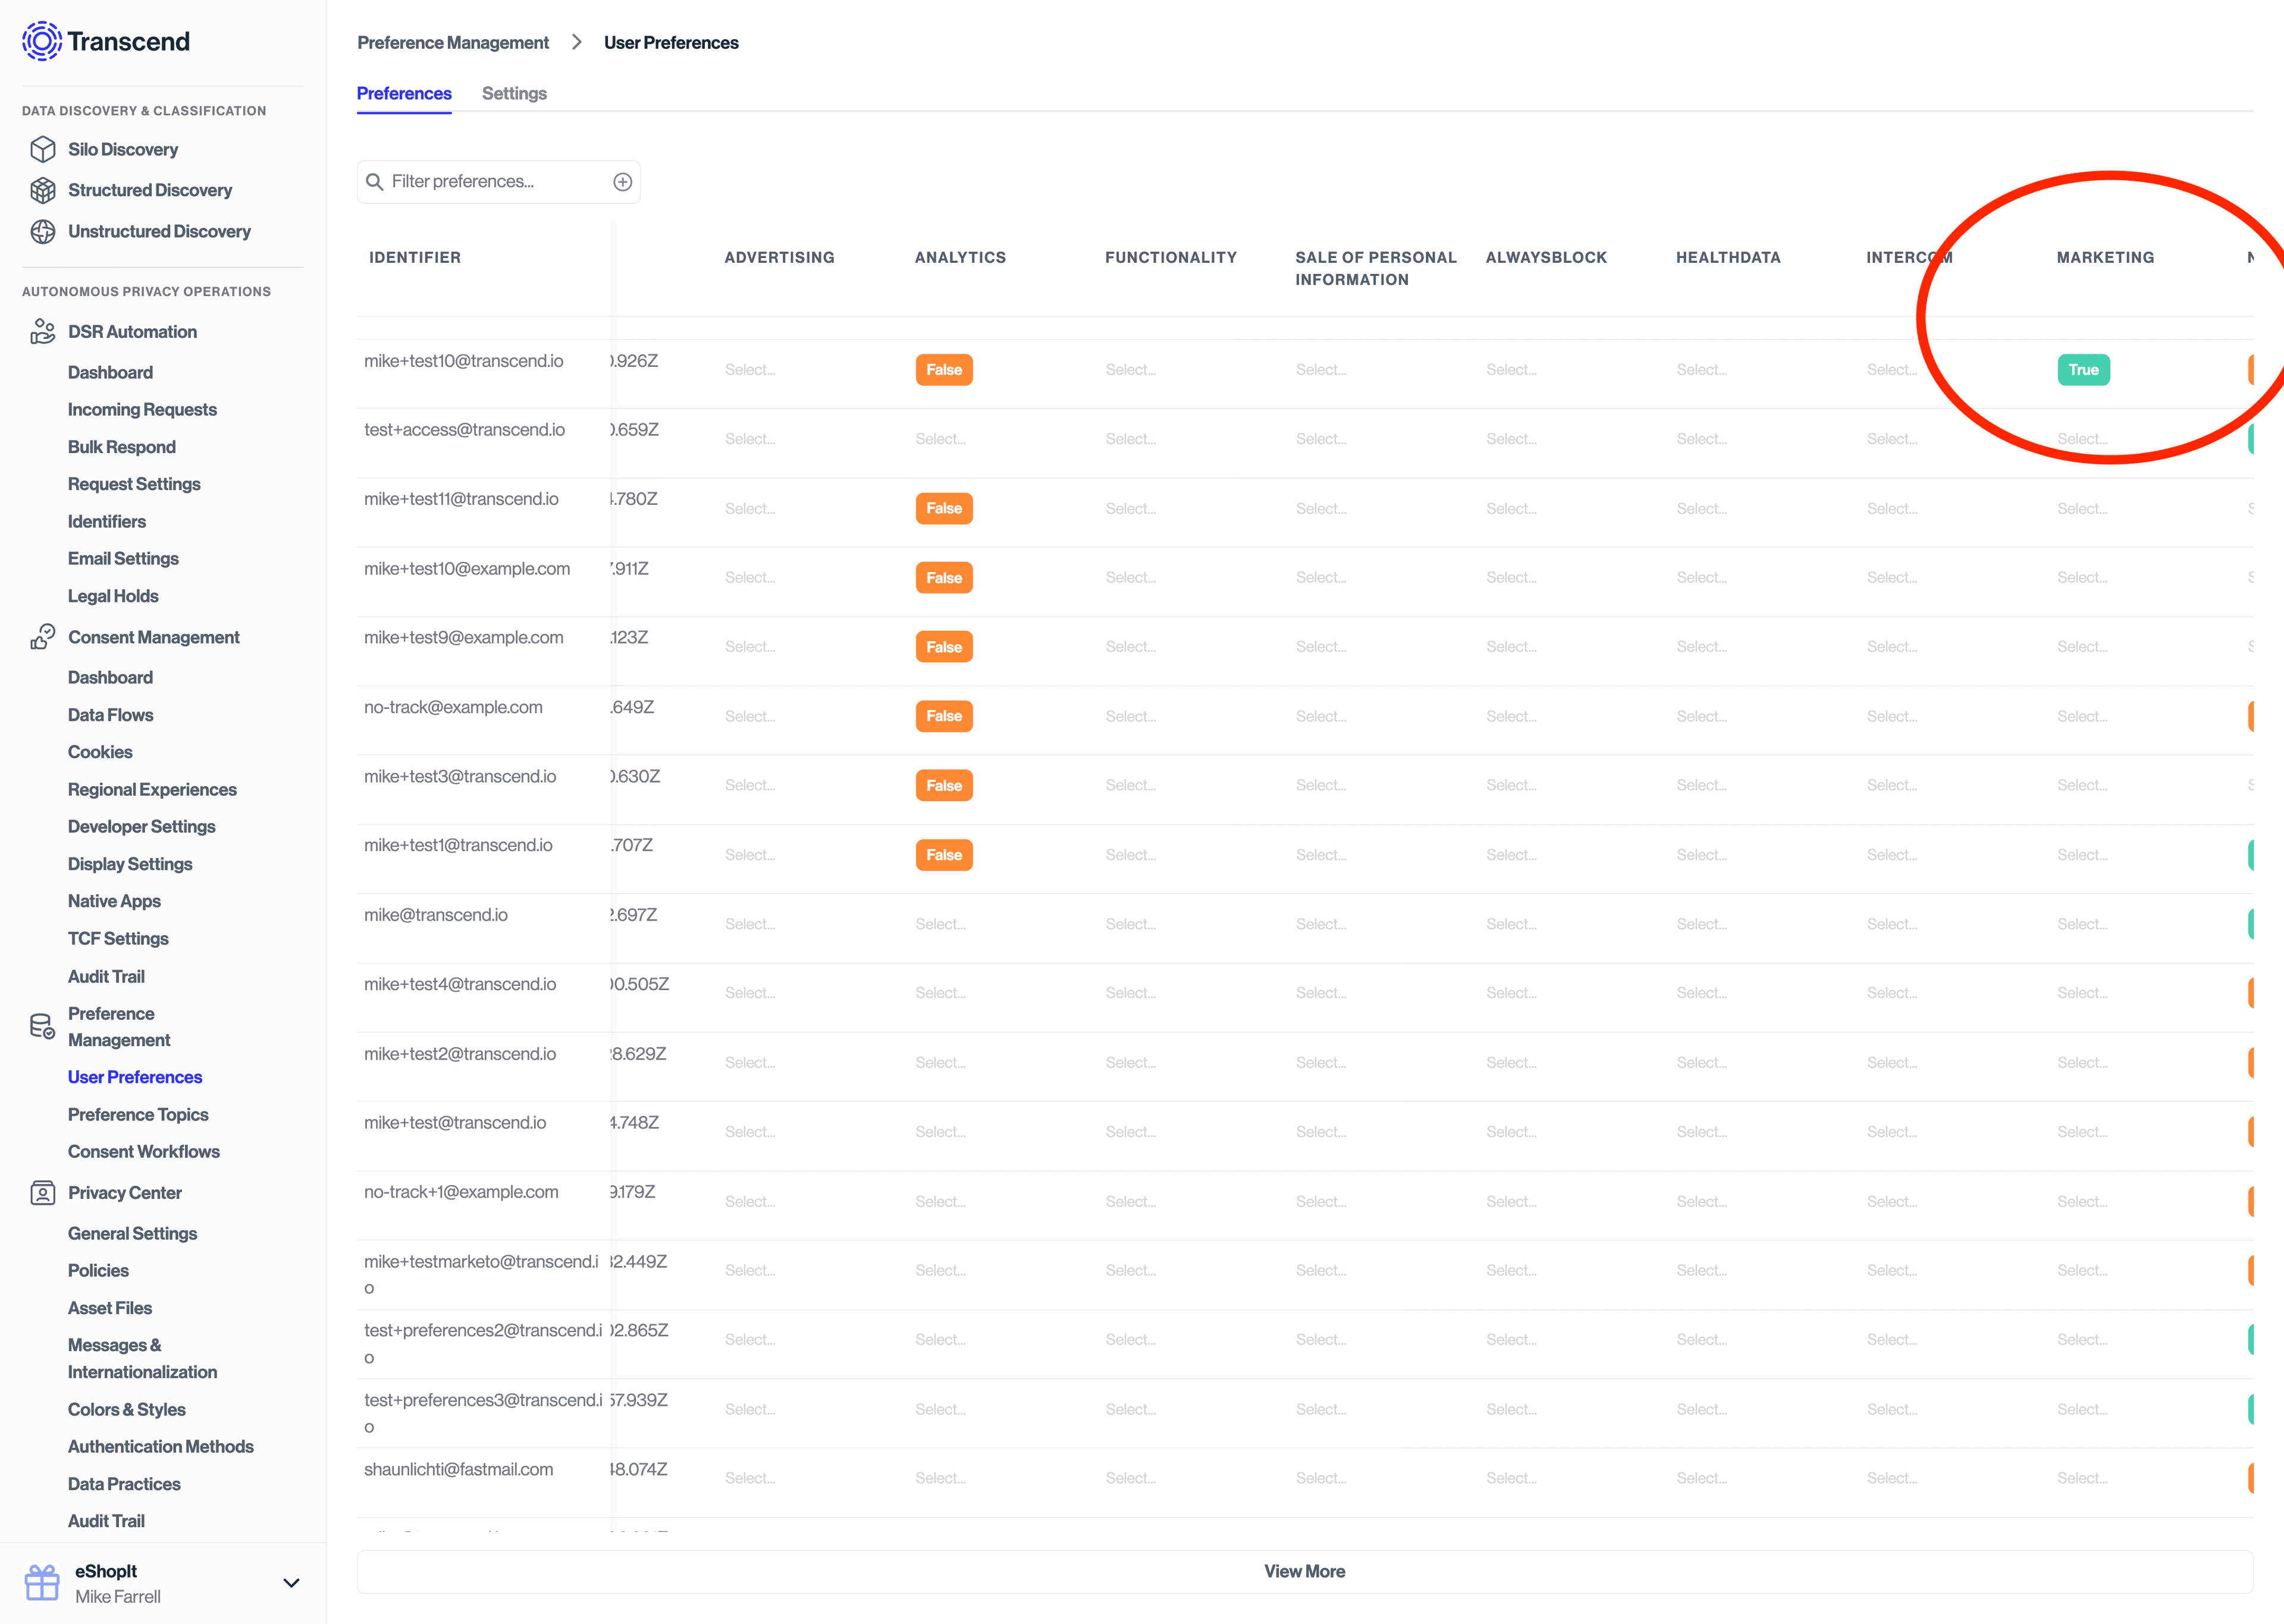Open the Advertising Select dropdown for test+access@transcend.io
This screenshot has height=1624, width=2284.
pyautogui.click(x=750, y=438)
